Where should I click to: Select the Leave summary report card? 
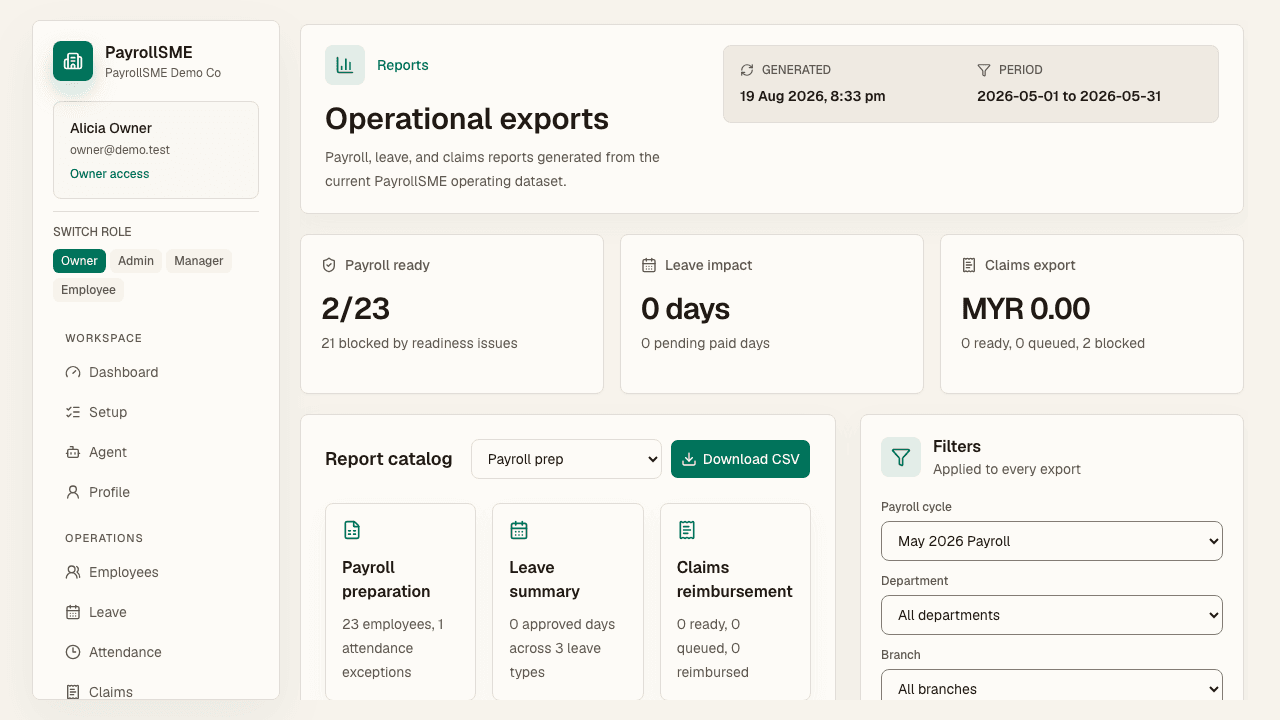point(568,602)
